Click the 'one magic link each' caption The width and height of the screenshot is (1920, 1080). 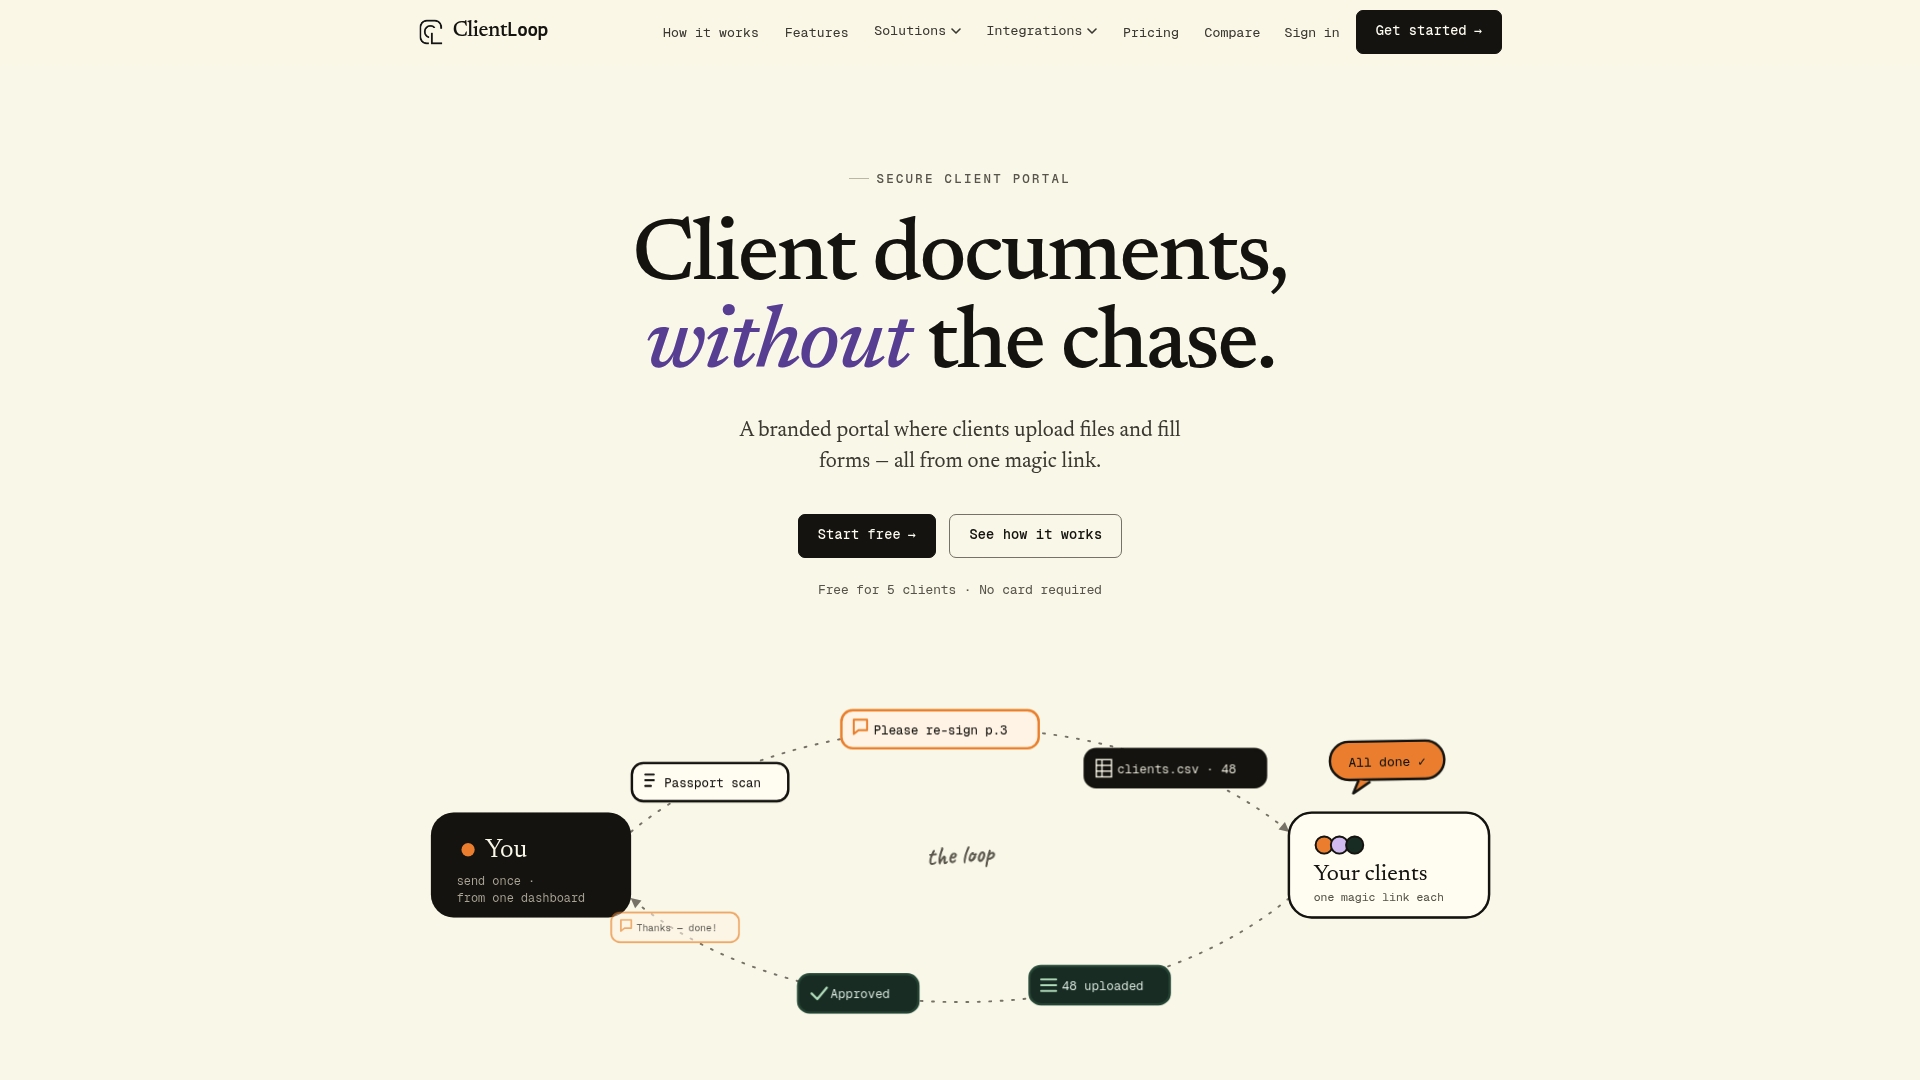pos(1378,897)
